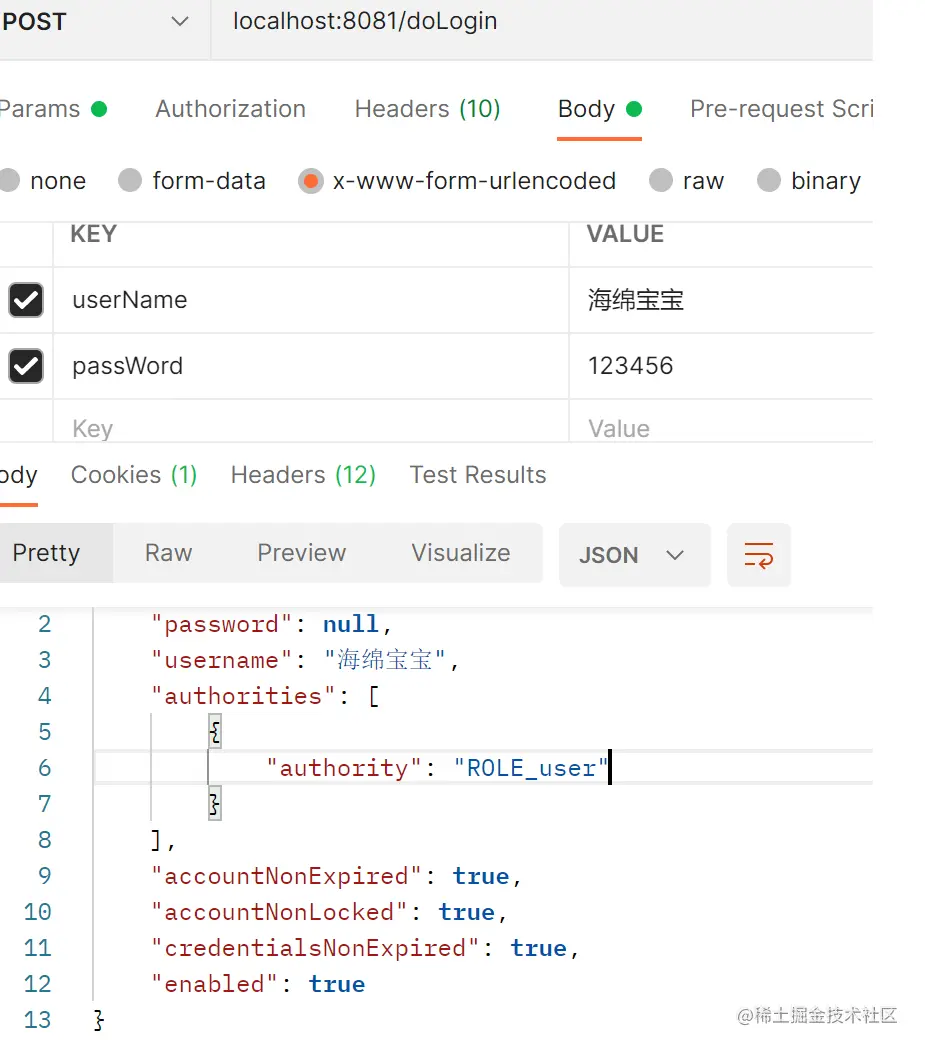Viewport: 925px width, 1053px height.
Task: Collapse the authority object bracket on line 5
Action: (214, 732)
